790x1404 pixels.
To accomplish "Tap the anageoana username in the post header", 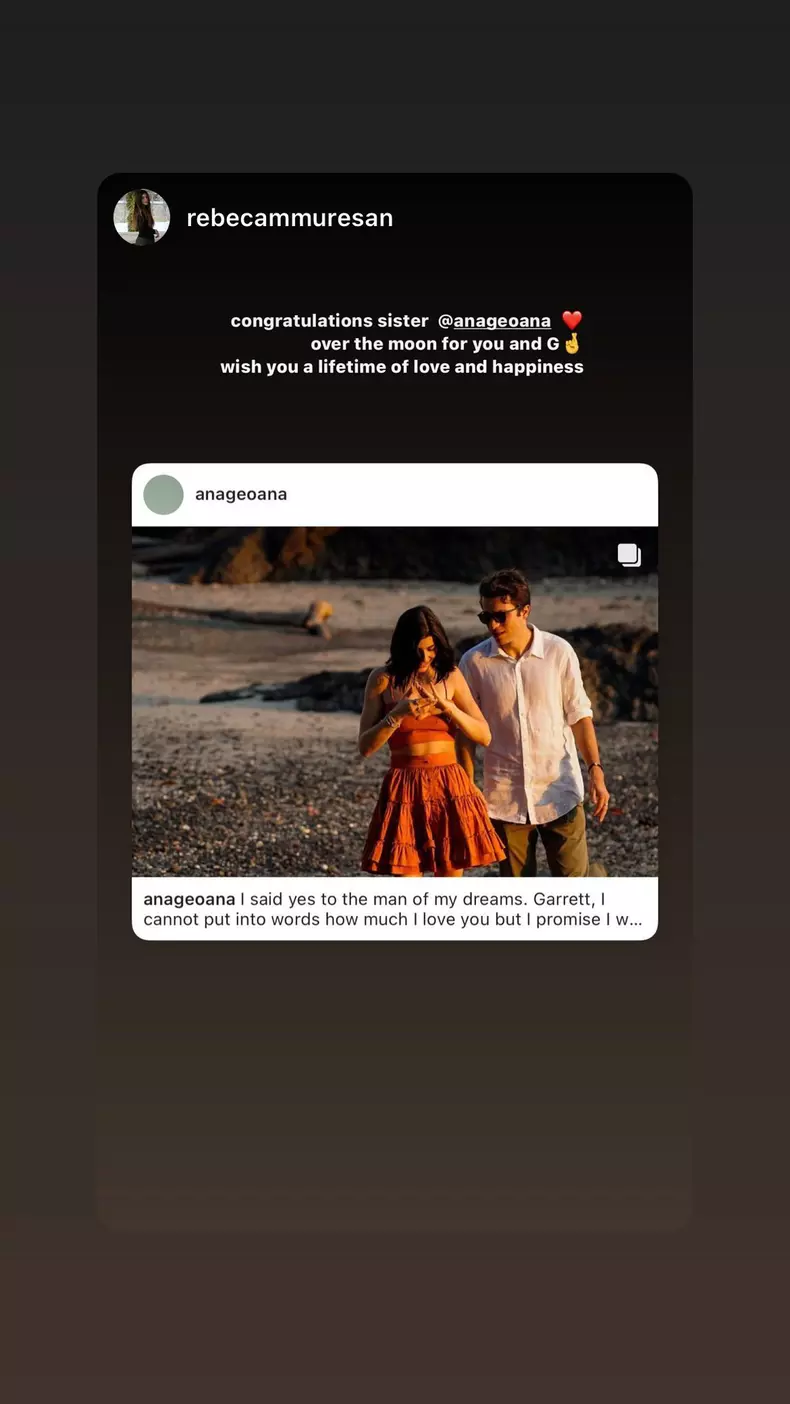I will (241, 495).
